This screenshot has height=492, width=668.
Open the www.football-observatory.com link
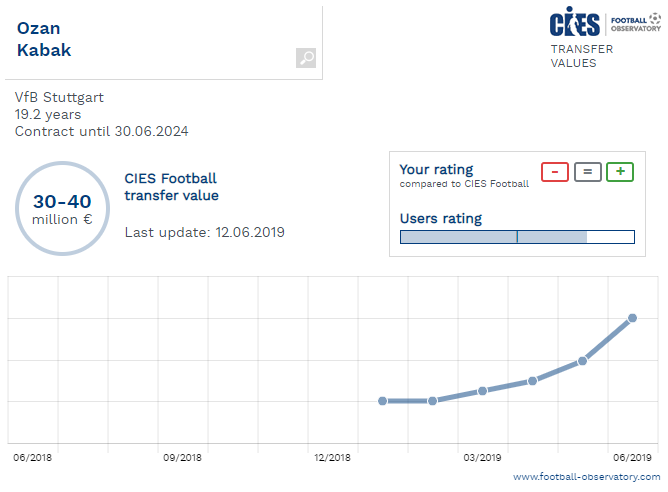tap(587, 477)
